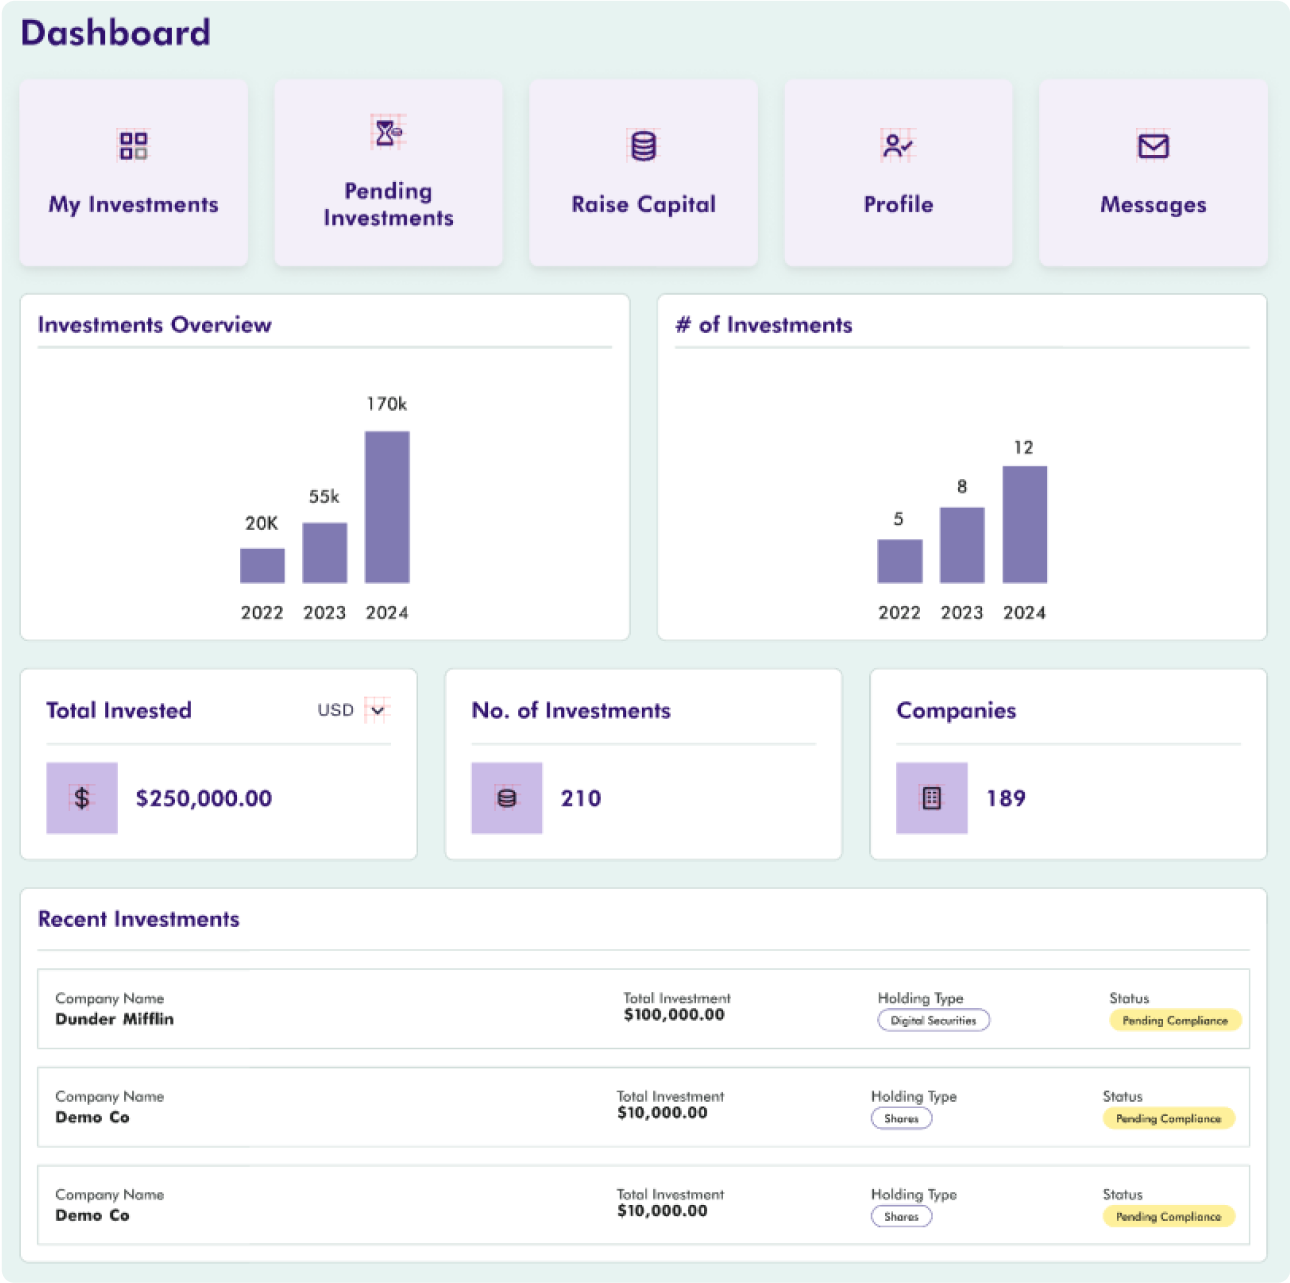
Task: Click the Pending Investments hourglass icon
Action: coord(388,131)
